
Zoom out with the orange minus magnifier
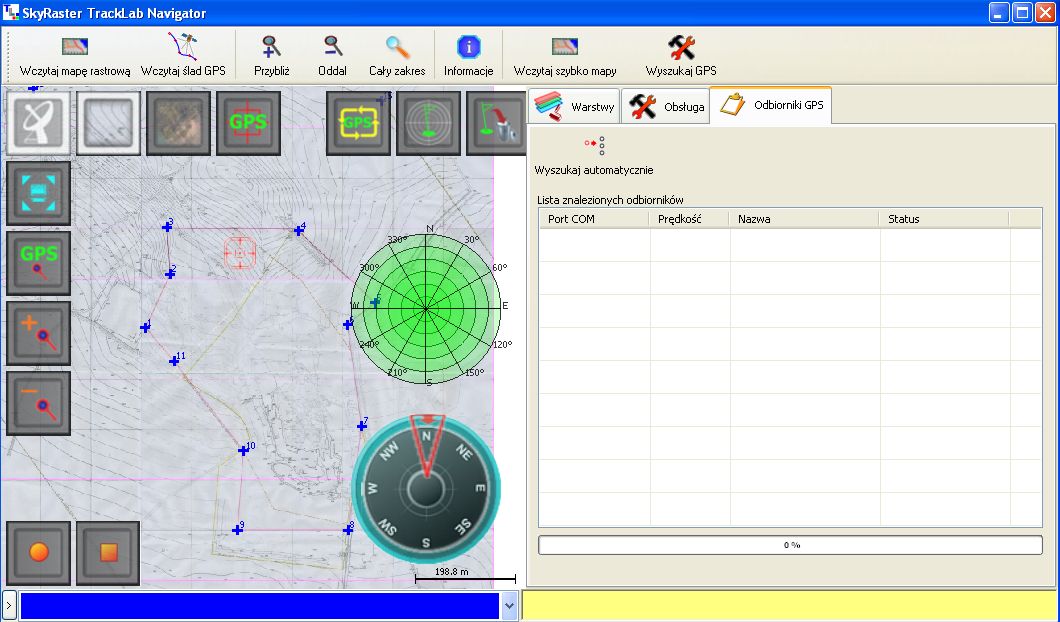[x=39, y=403]
